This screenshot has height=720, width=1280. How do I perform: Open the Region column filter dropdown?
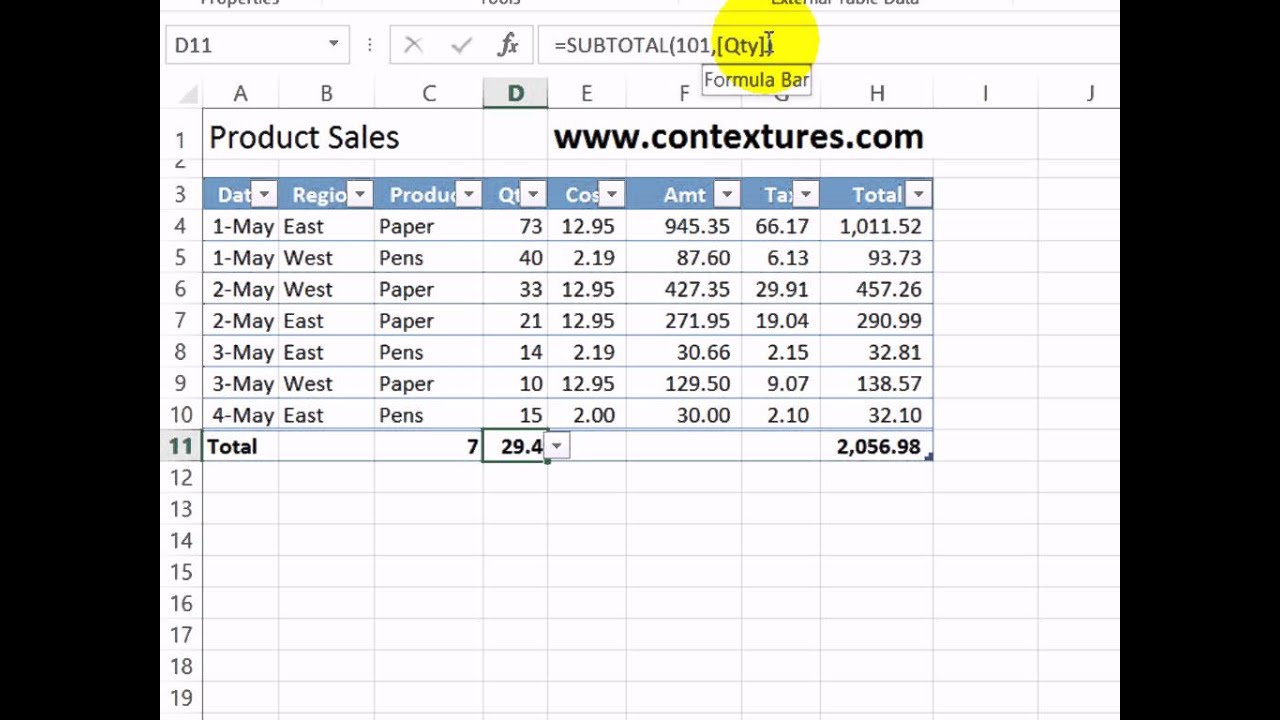pos(360,195)
